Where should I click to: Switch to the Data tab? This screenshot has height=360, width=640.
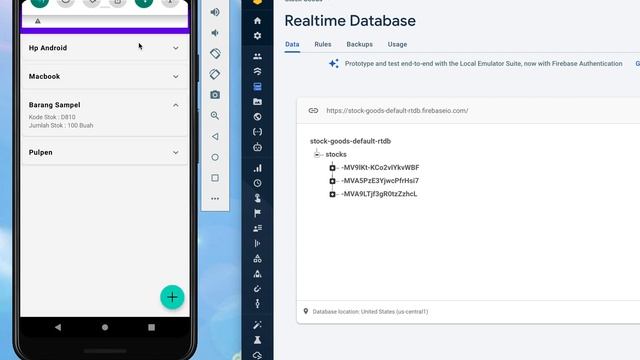[x=292, y=44]
